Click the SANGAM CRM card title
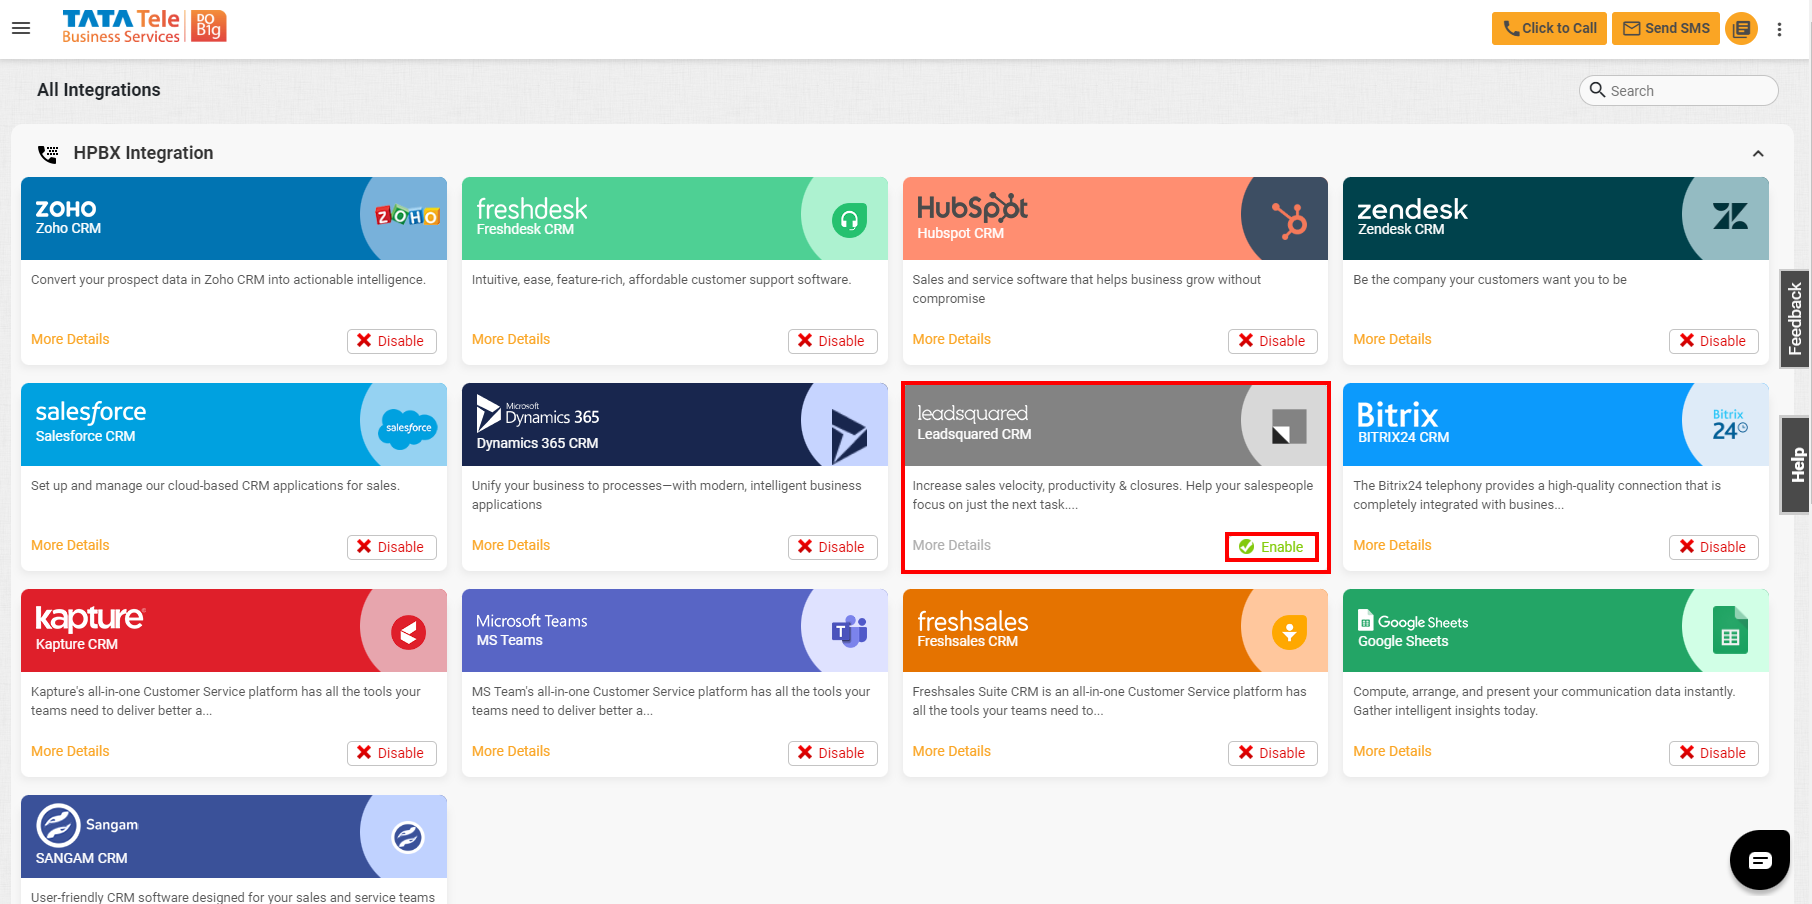 (x=81, y=858)
